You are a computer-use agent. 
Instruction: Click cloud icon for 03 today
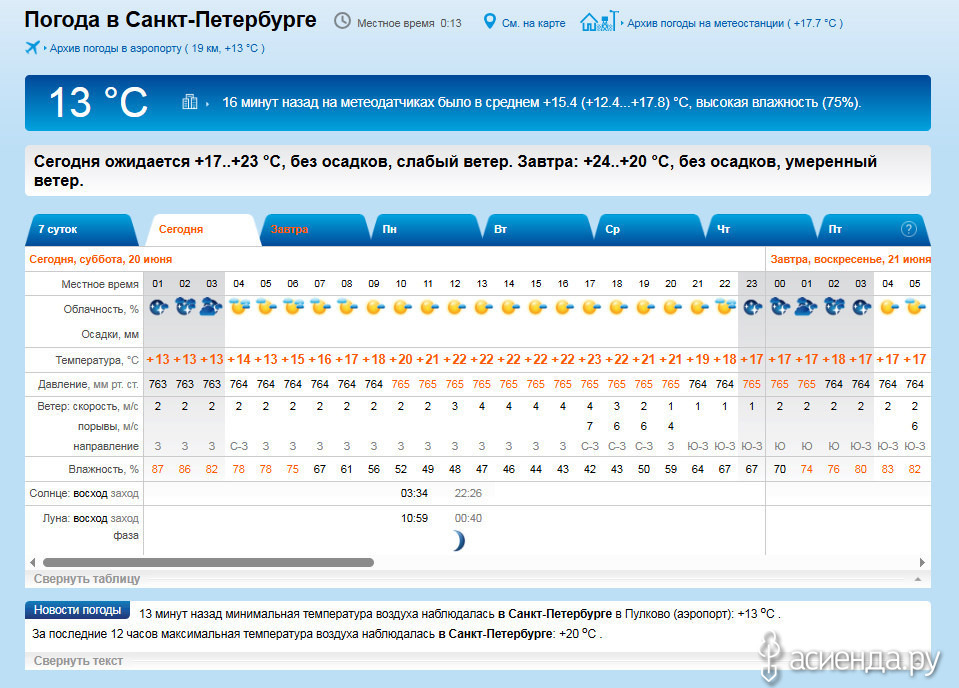coord(212,306)
